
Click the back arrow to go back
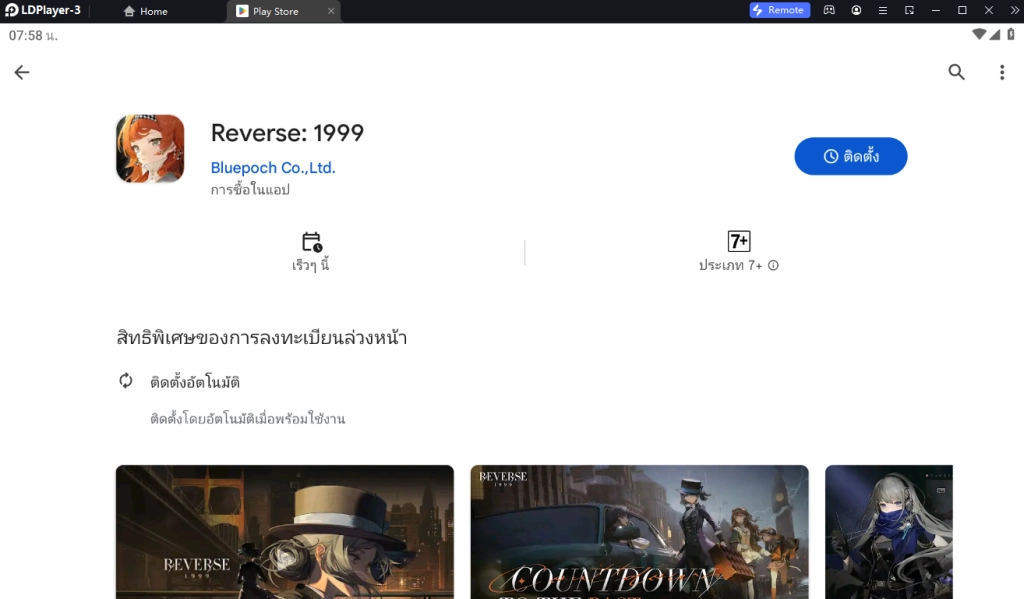pyautogui.click(x=22, y=72)
